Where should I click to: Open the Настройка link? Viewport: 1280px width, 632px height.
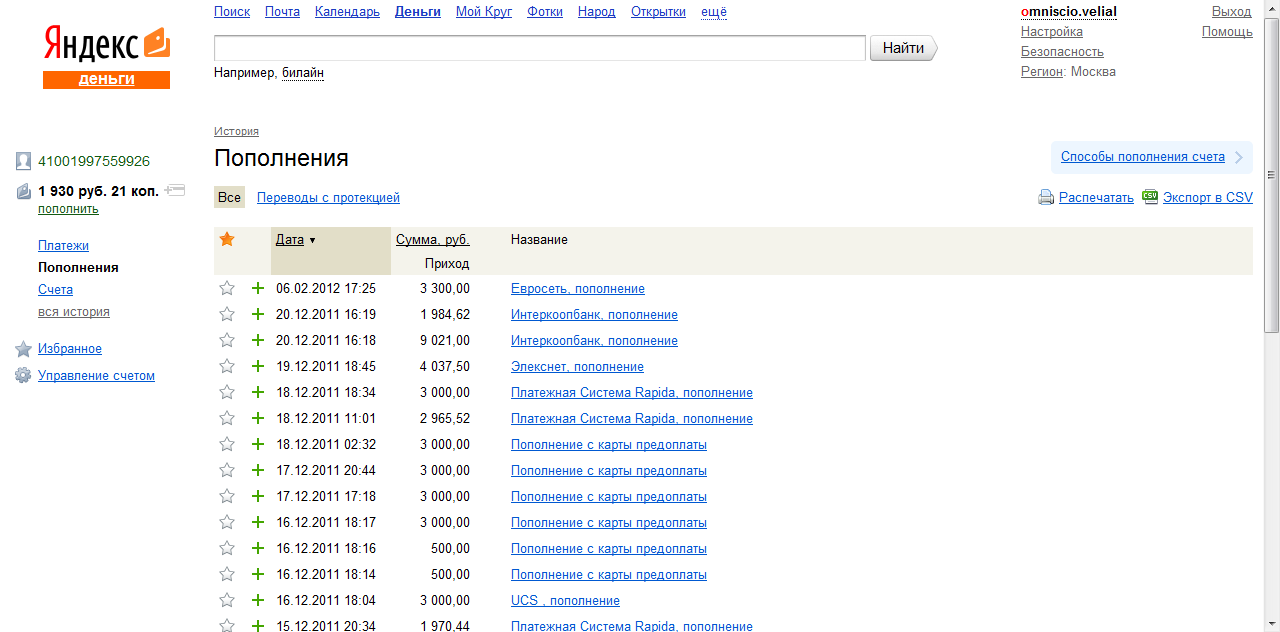click(x=1052, y=32)
